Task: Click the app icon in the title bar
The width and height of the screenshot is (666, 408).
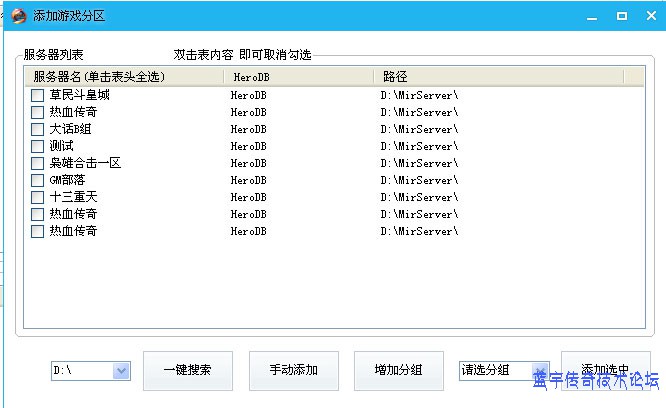Action: pos(18,16)
